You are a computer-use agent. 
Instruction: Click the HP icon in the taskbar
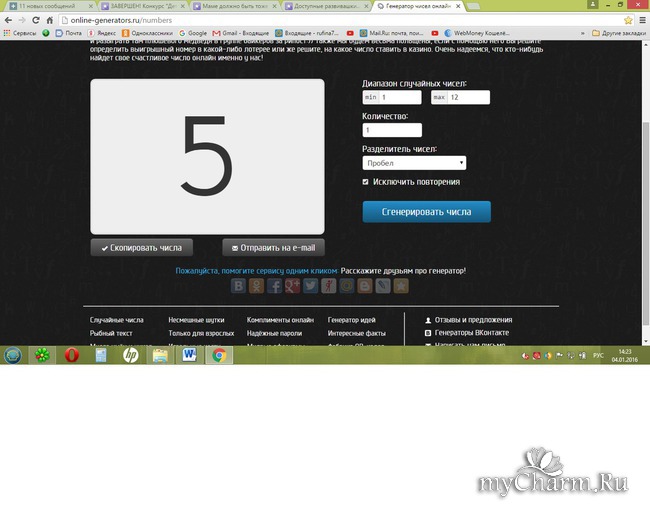130,355
